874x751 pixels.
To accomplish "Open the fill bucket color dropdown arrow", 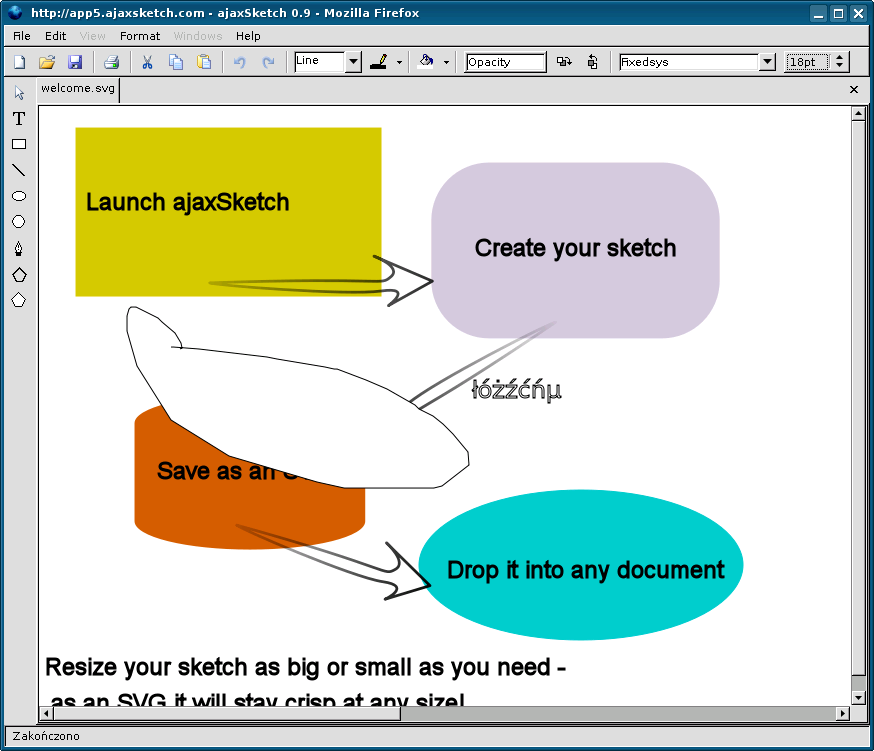I will (446, 62).
